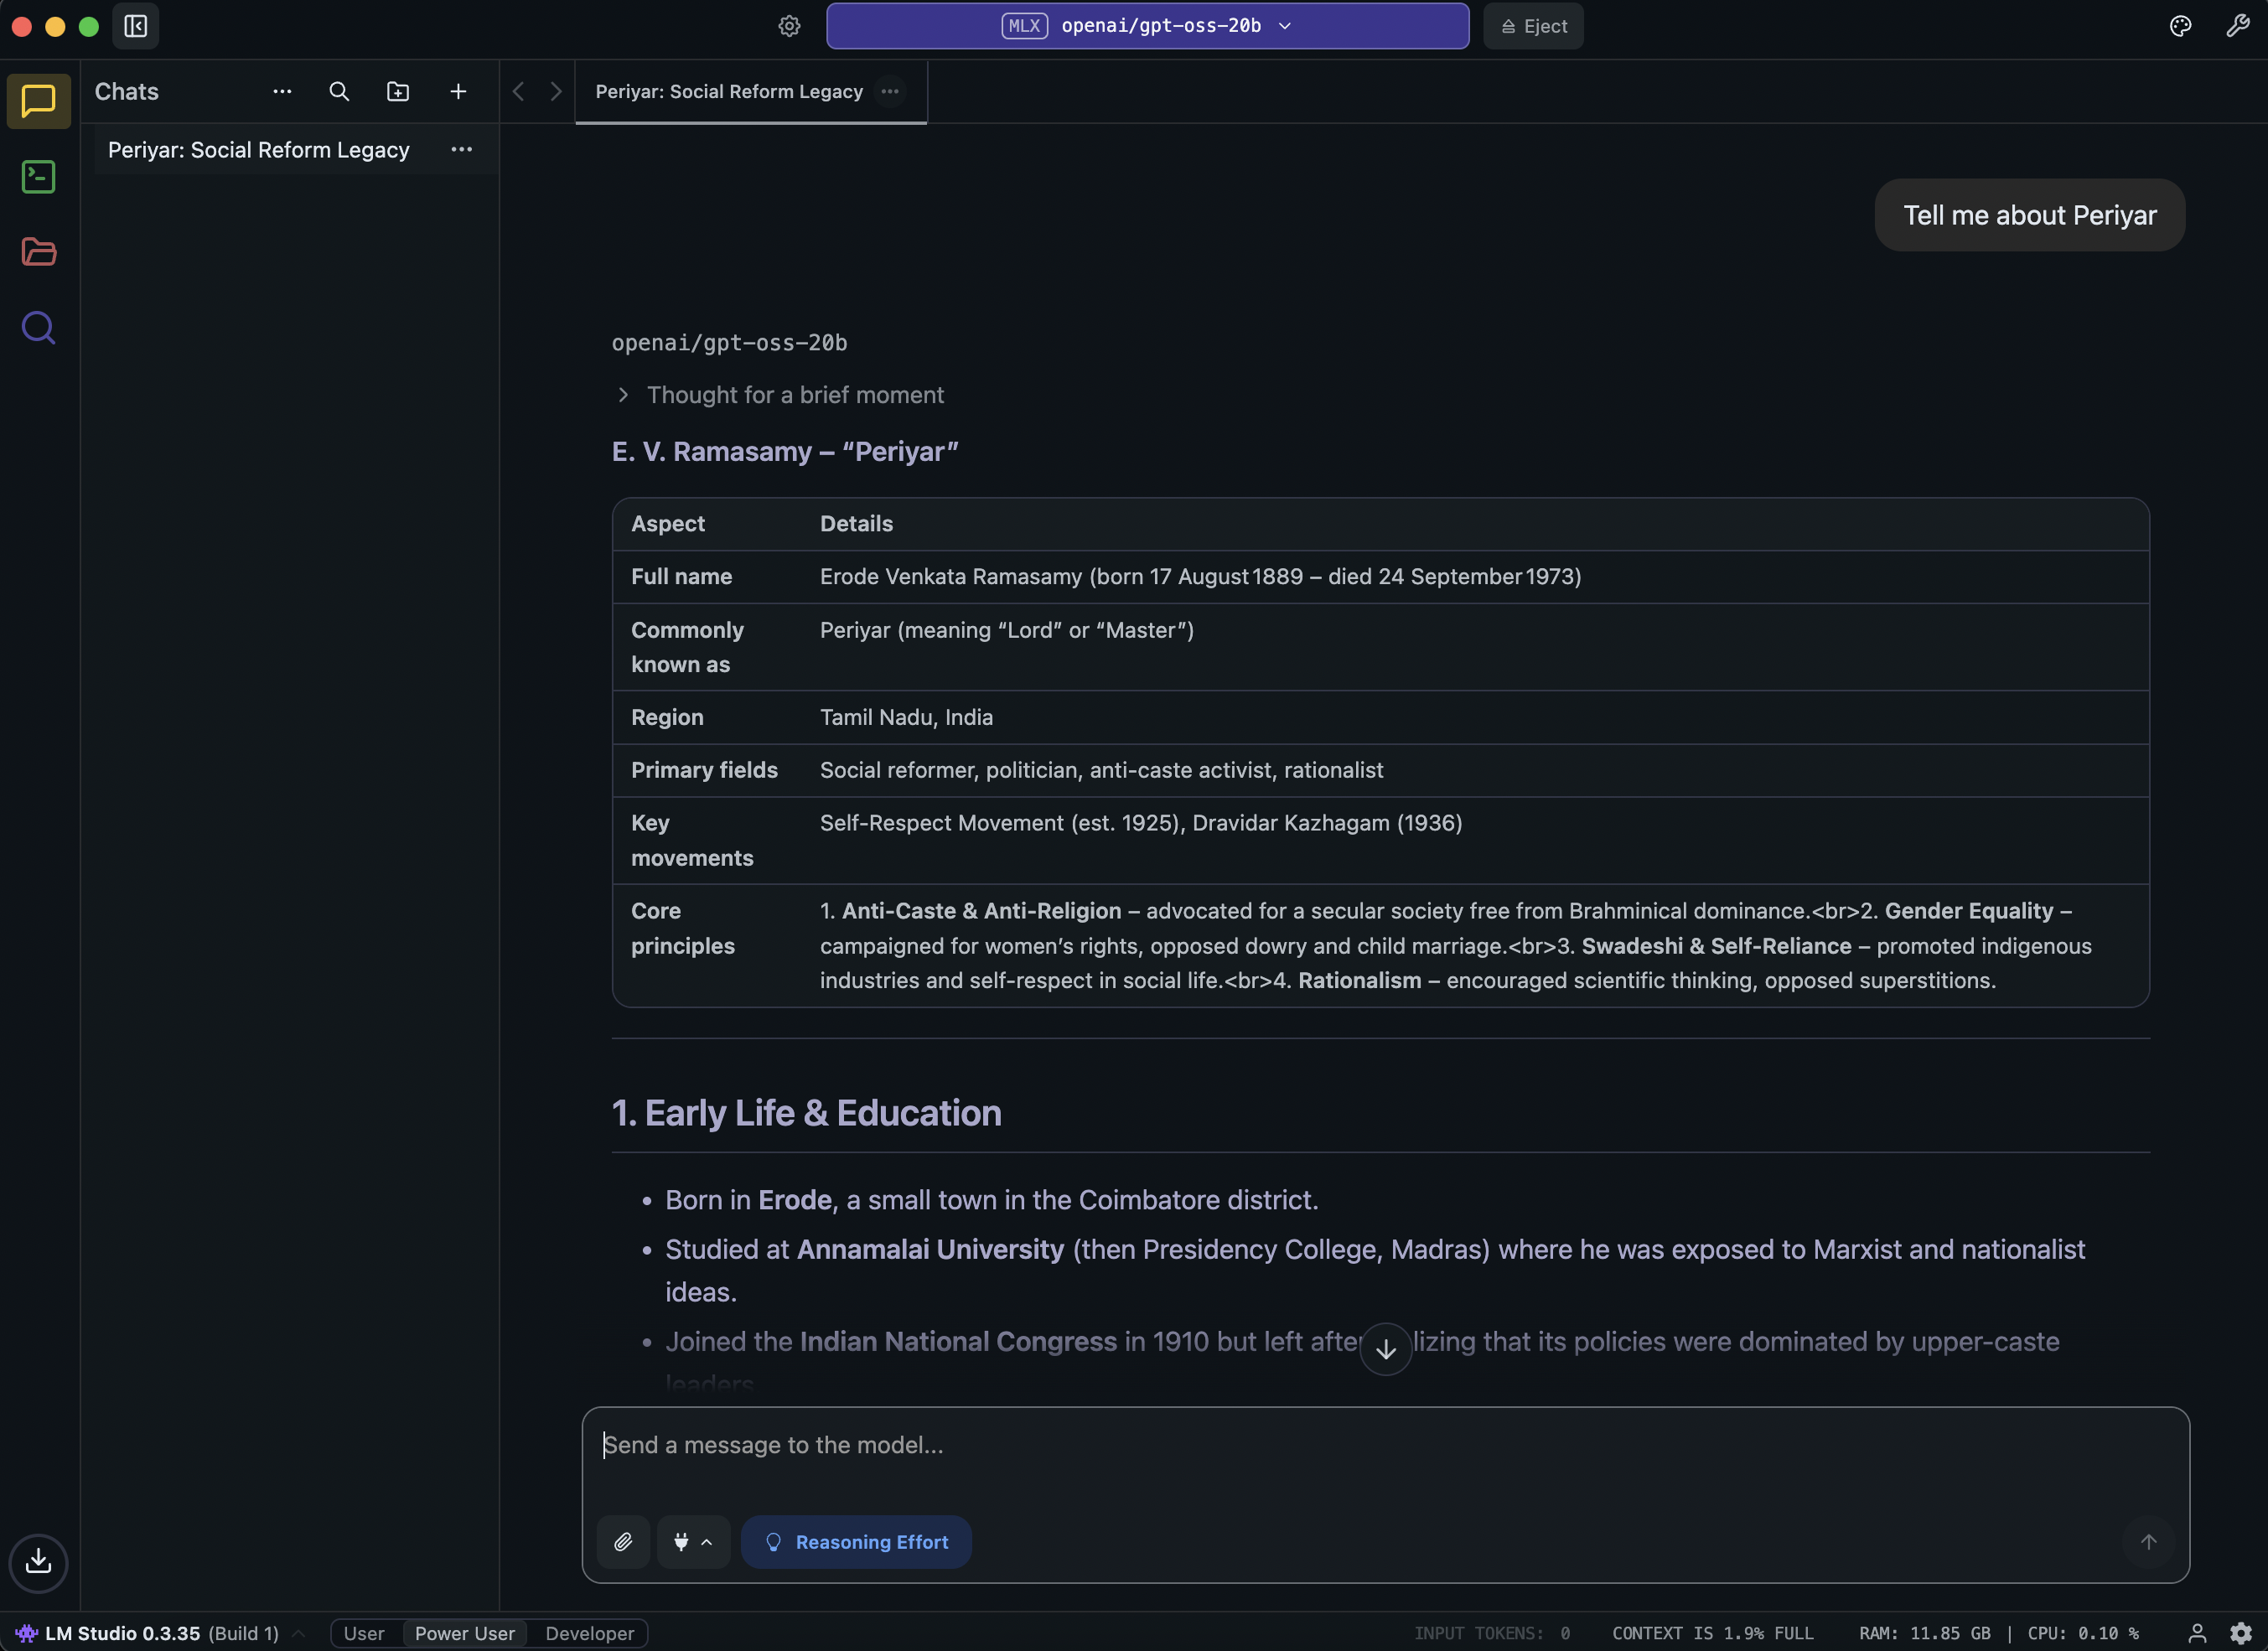This screenshot has width=2268, height=1651.
Task: Open the Chats header options menu
Action: click(282, 92)
